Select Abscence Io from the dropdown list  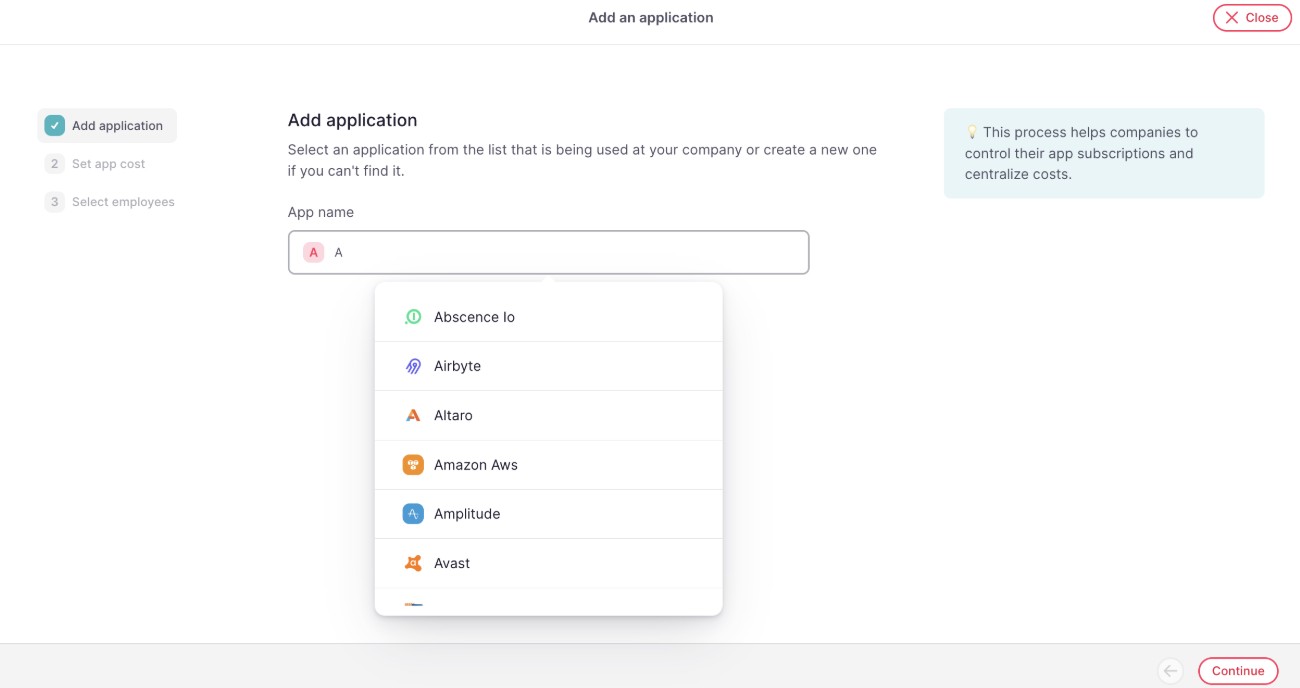pos(474,317)
